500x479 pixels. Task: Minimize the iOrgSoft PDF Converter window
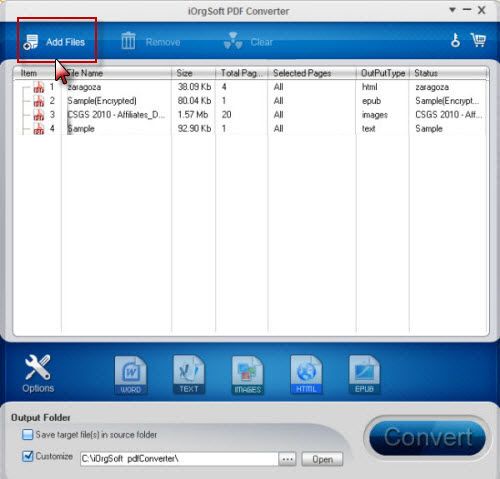pos(467,10)
